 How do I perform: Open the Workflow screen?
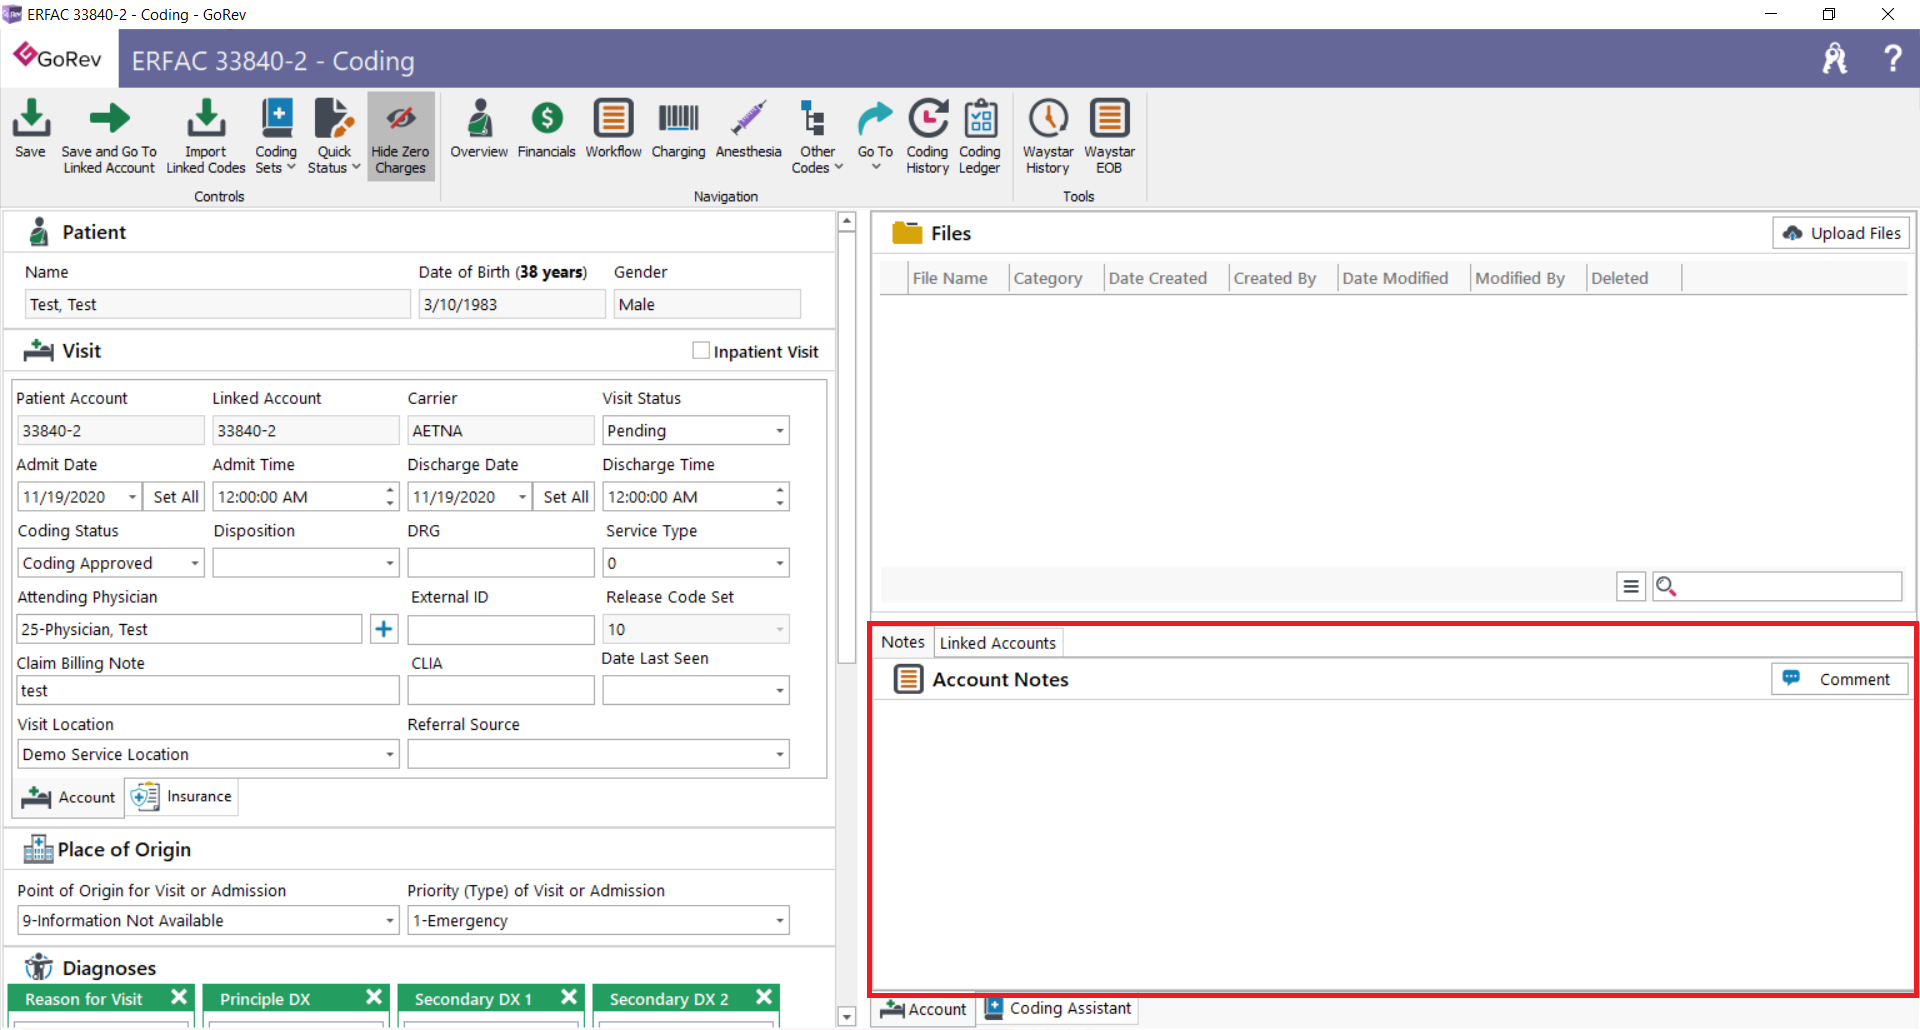pos(613,128)
